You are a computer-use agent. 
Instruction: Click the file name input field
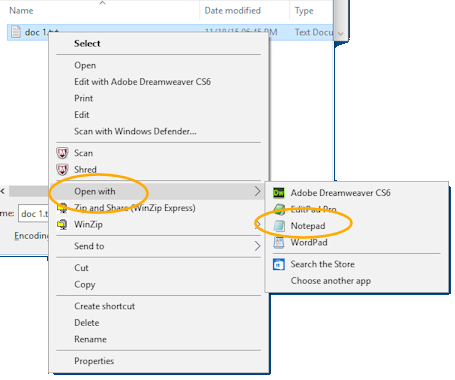tap(33, 214)
